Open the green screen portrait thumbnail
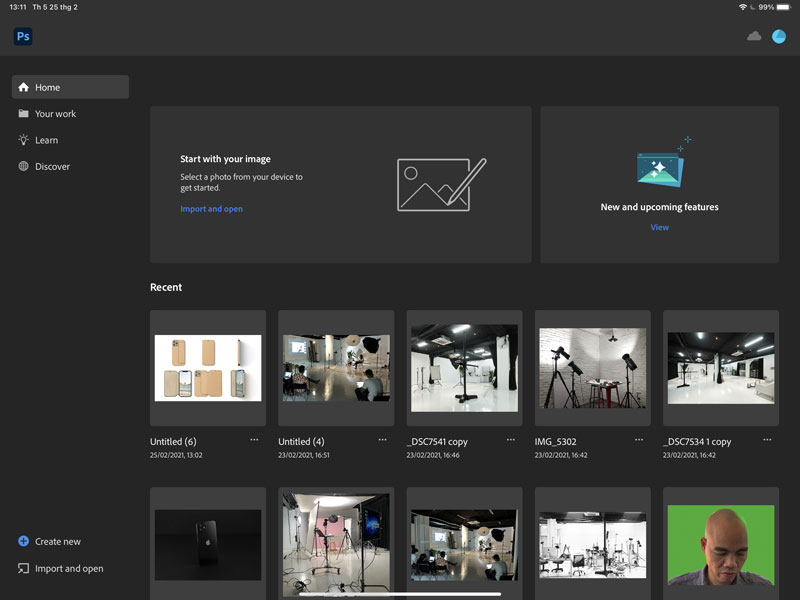Image resolution: width=800 pixels, height=600 pixels. point(720,545)
